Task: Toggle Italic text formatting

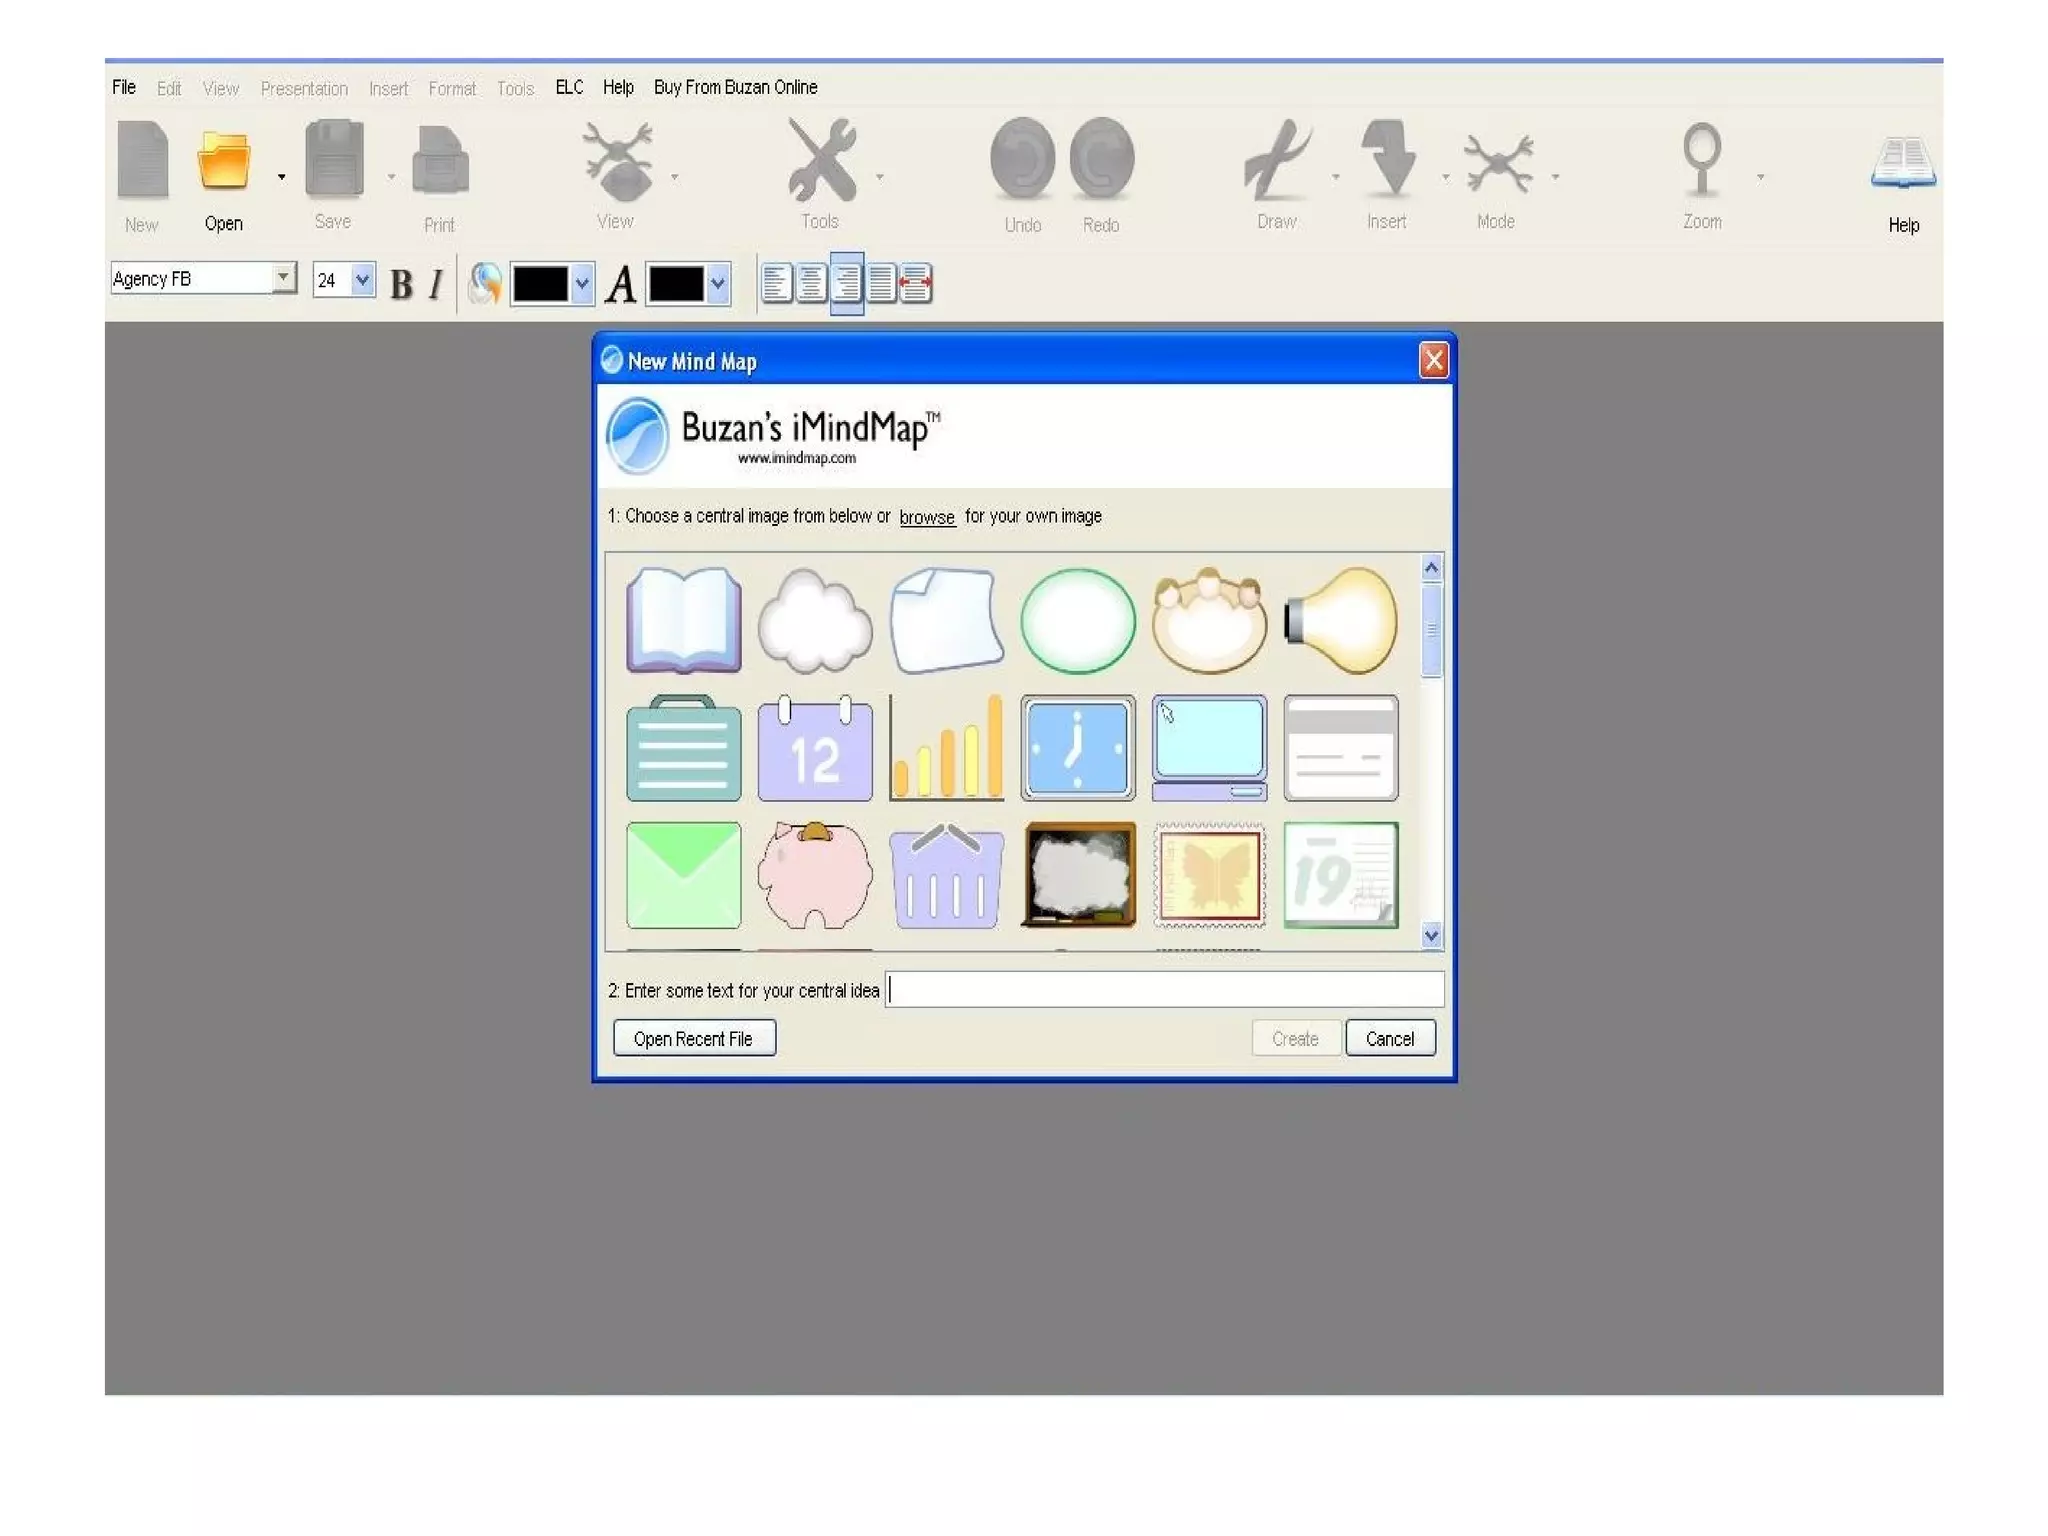Action: point(436,284)
